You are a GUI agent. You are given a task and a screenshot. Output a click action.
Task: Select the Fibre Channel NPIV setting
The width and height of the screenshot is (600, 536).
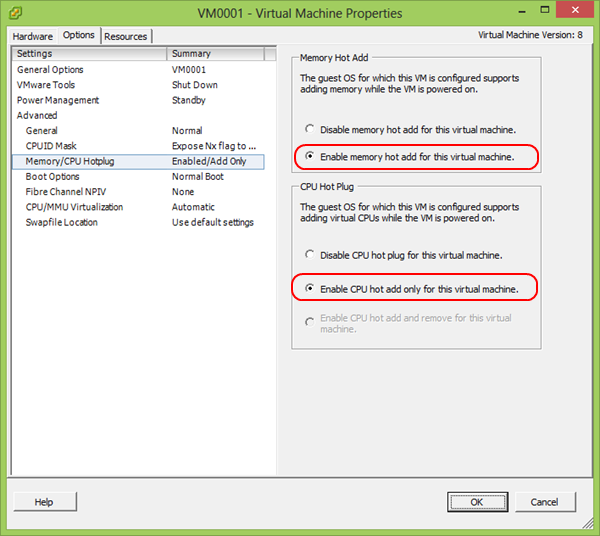pyautogui.click(x=63, y=192)
